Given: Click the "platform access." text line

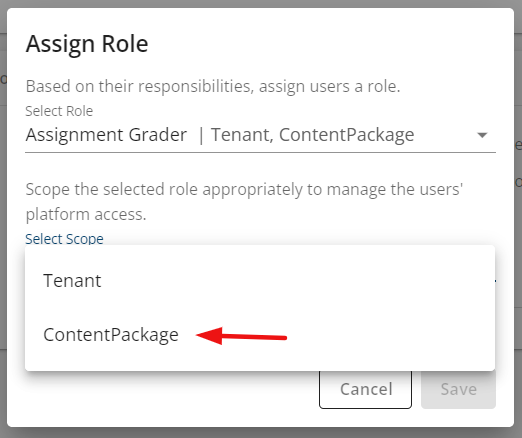Looking at the screenshot, I should point(86,214).
